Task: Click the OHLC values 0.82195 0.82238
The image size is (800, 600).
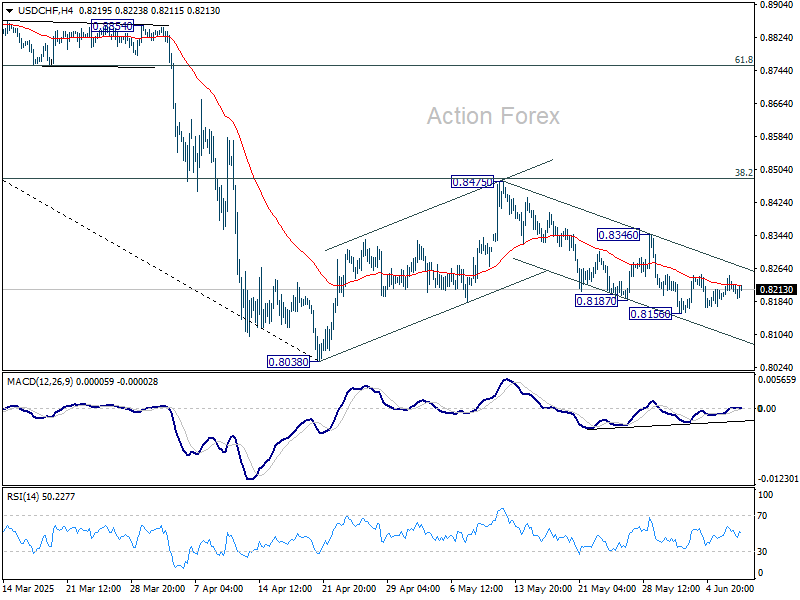Action: tap(113, 11)
